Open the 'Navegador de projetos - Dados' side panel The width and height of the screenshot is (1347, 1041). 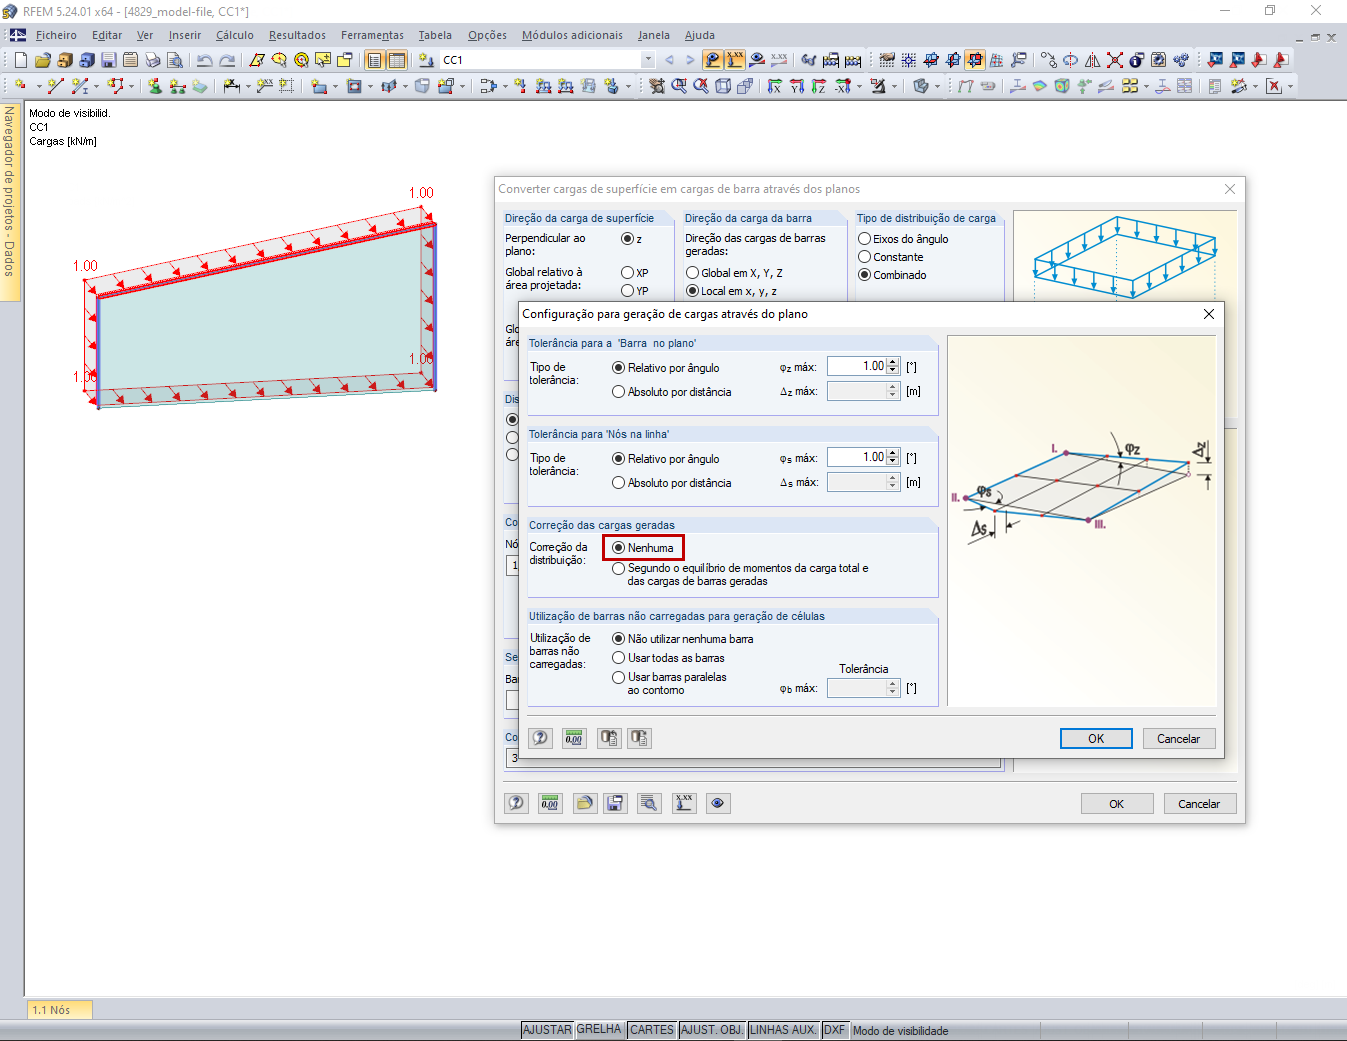point(10,200)
